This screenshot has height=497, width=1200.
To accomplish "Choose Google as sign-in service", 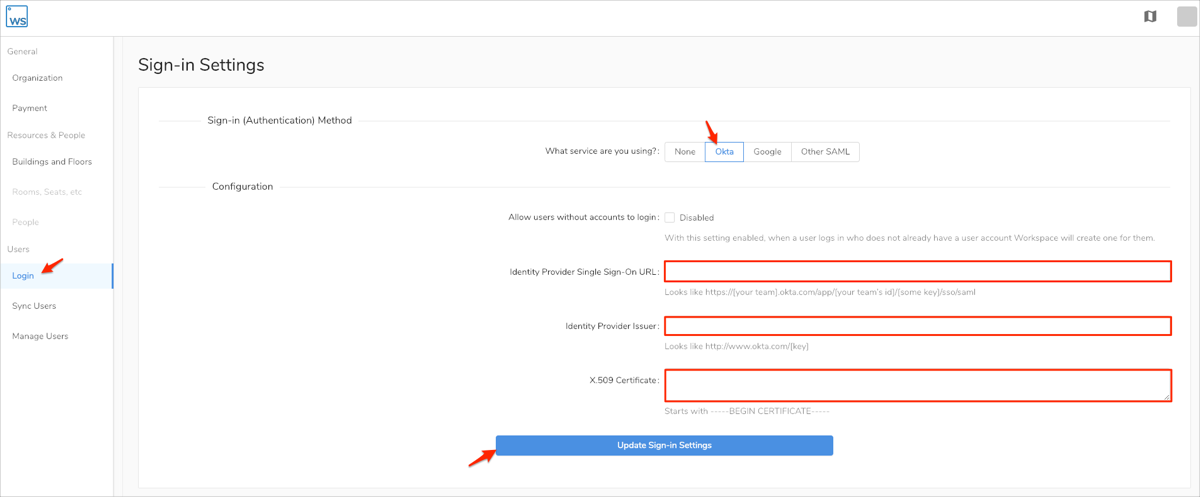I will click(x=767, y=152).
